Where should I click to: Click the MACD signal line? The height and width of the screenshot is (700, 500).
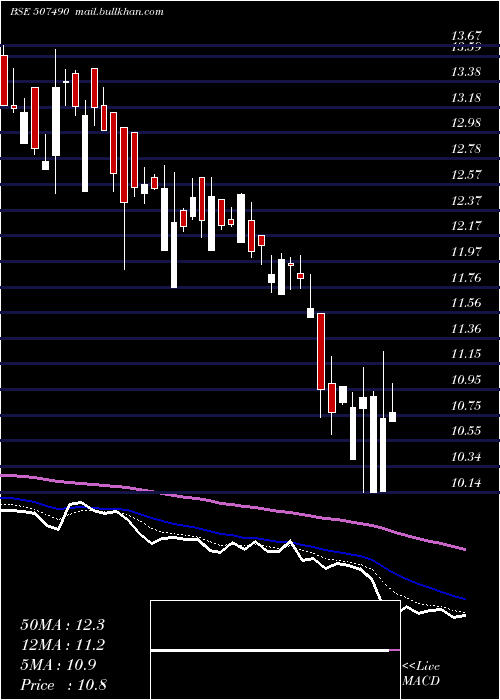tap(275, 650)
